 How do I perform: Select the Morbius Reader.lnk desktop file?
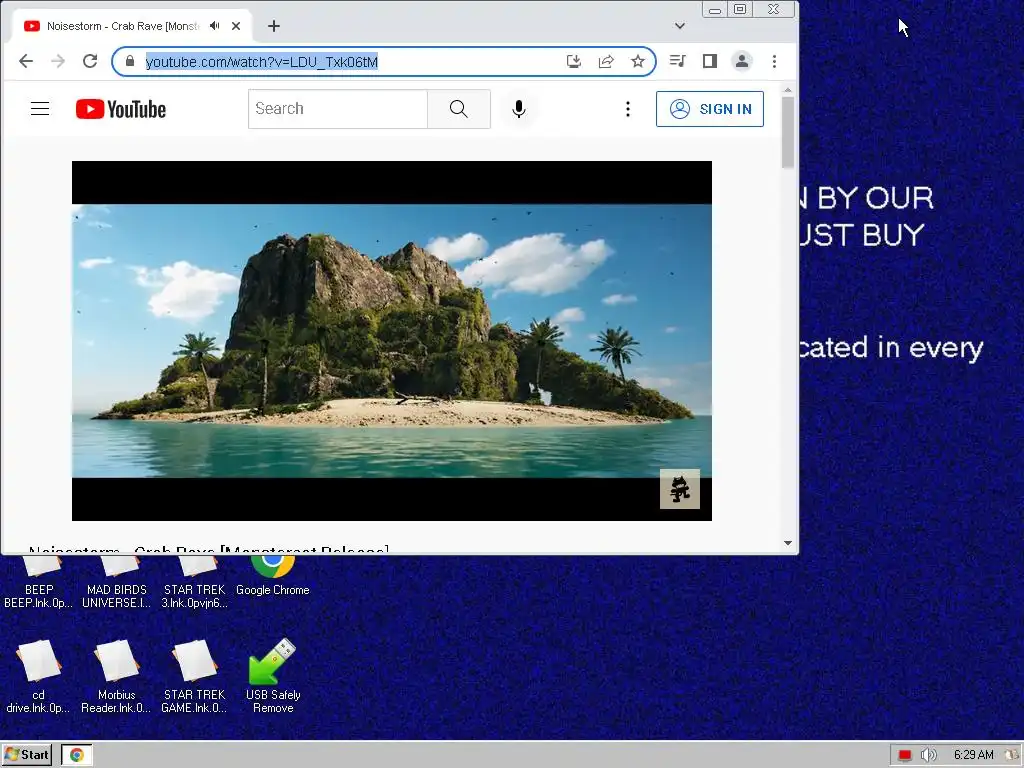[117, 677]
